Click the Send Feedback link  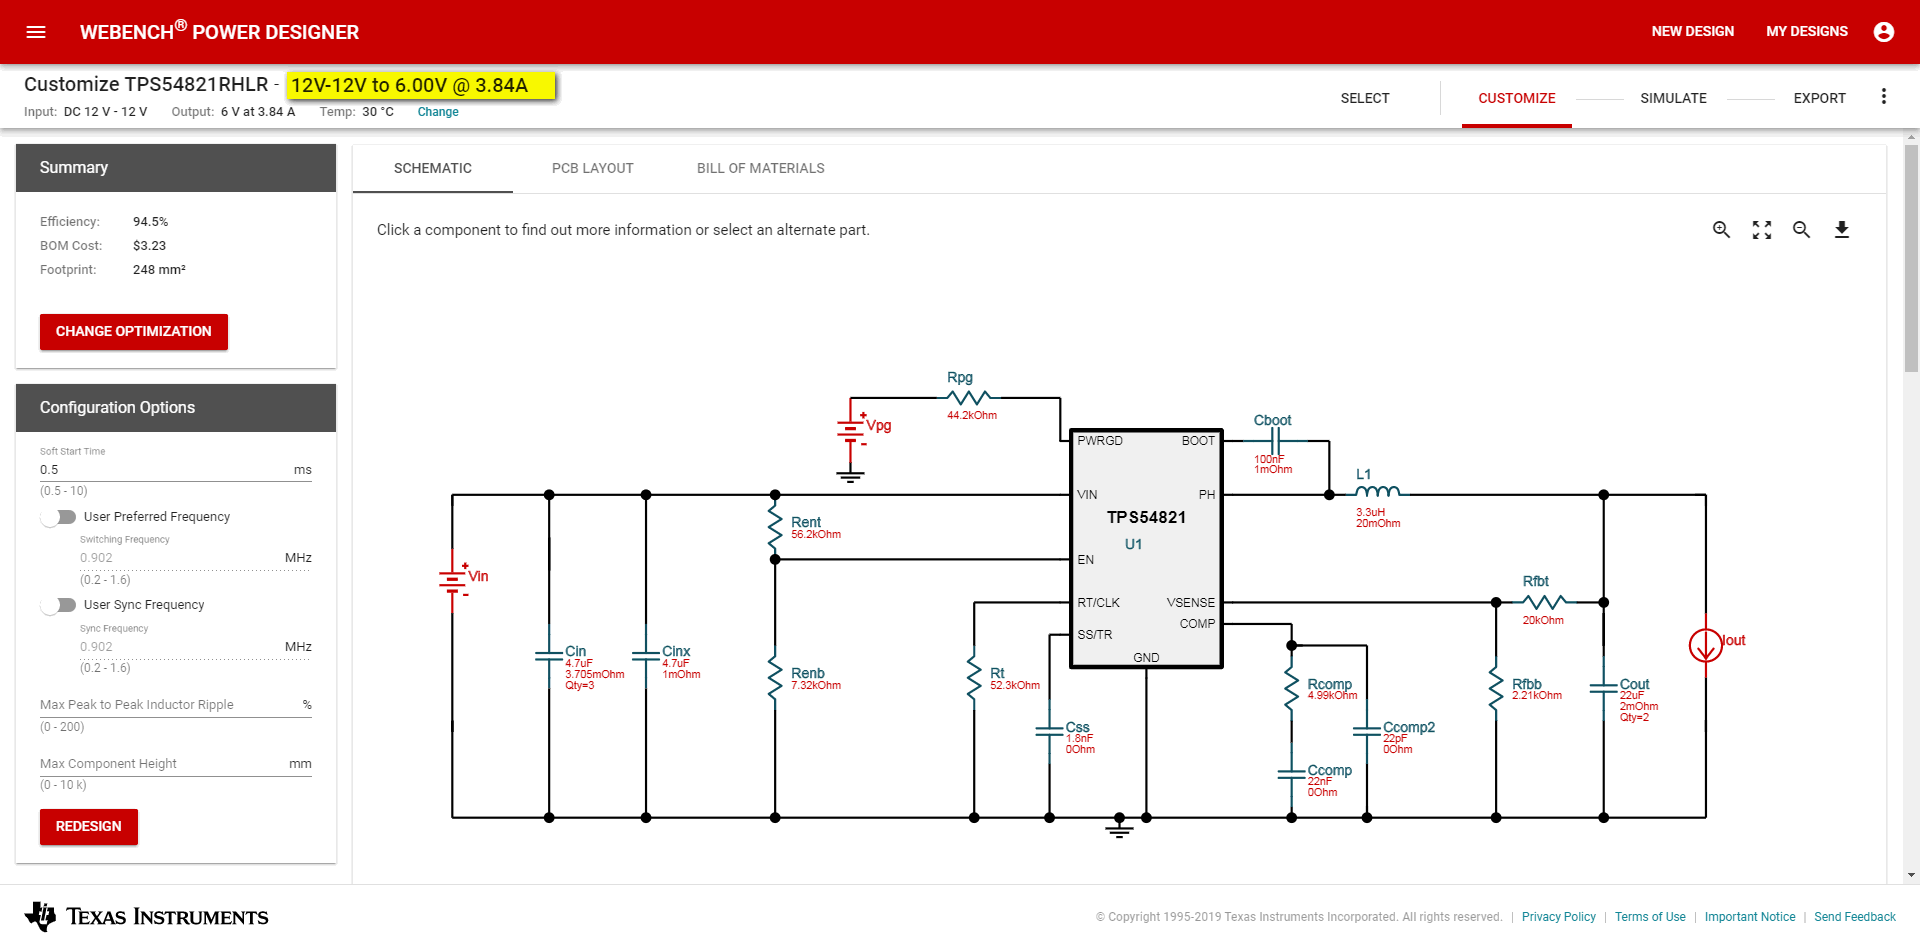pyautogui.click(x=1855, y=917)
